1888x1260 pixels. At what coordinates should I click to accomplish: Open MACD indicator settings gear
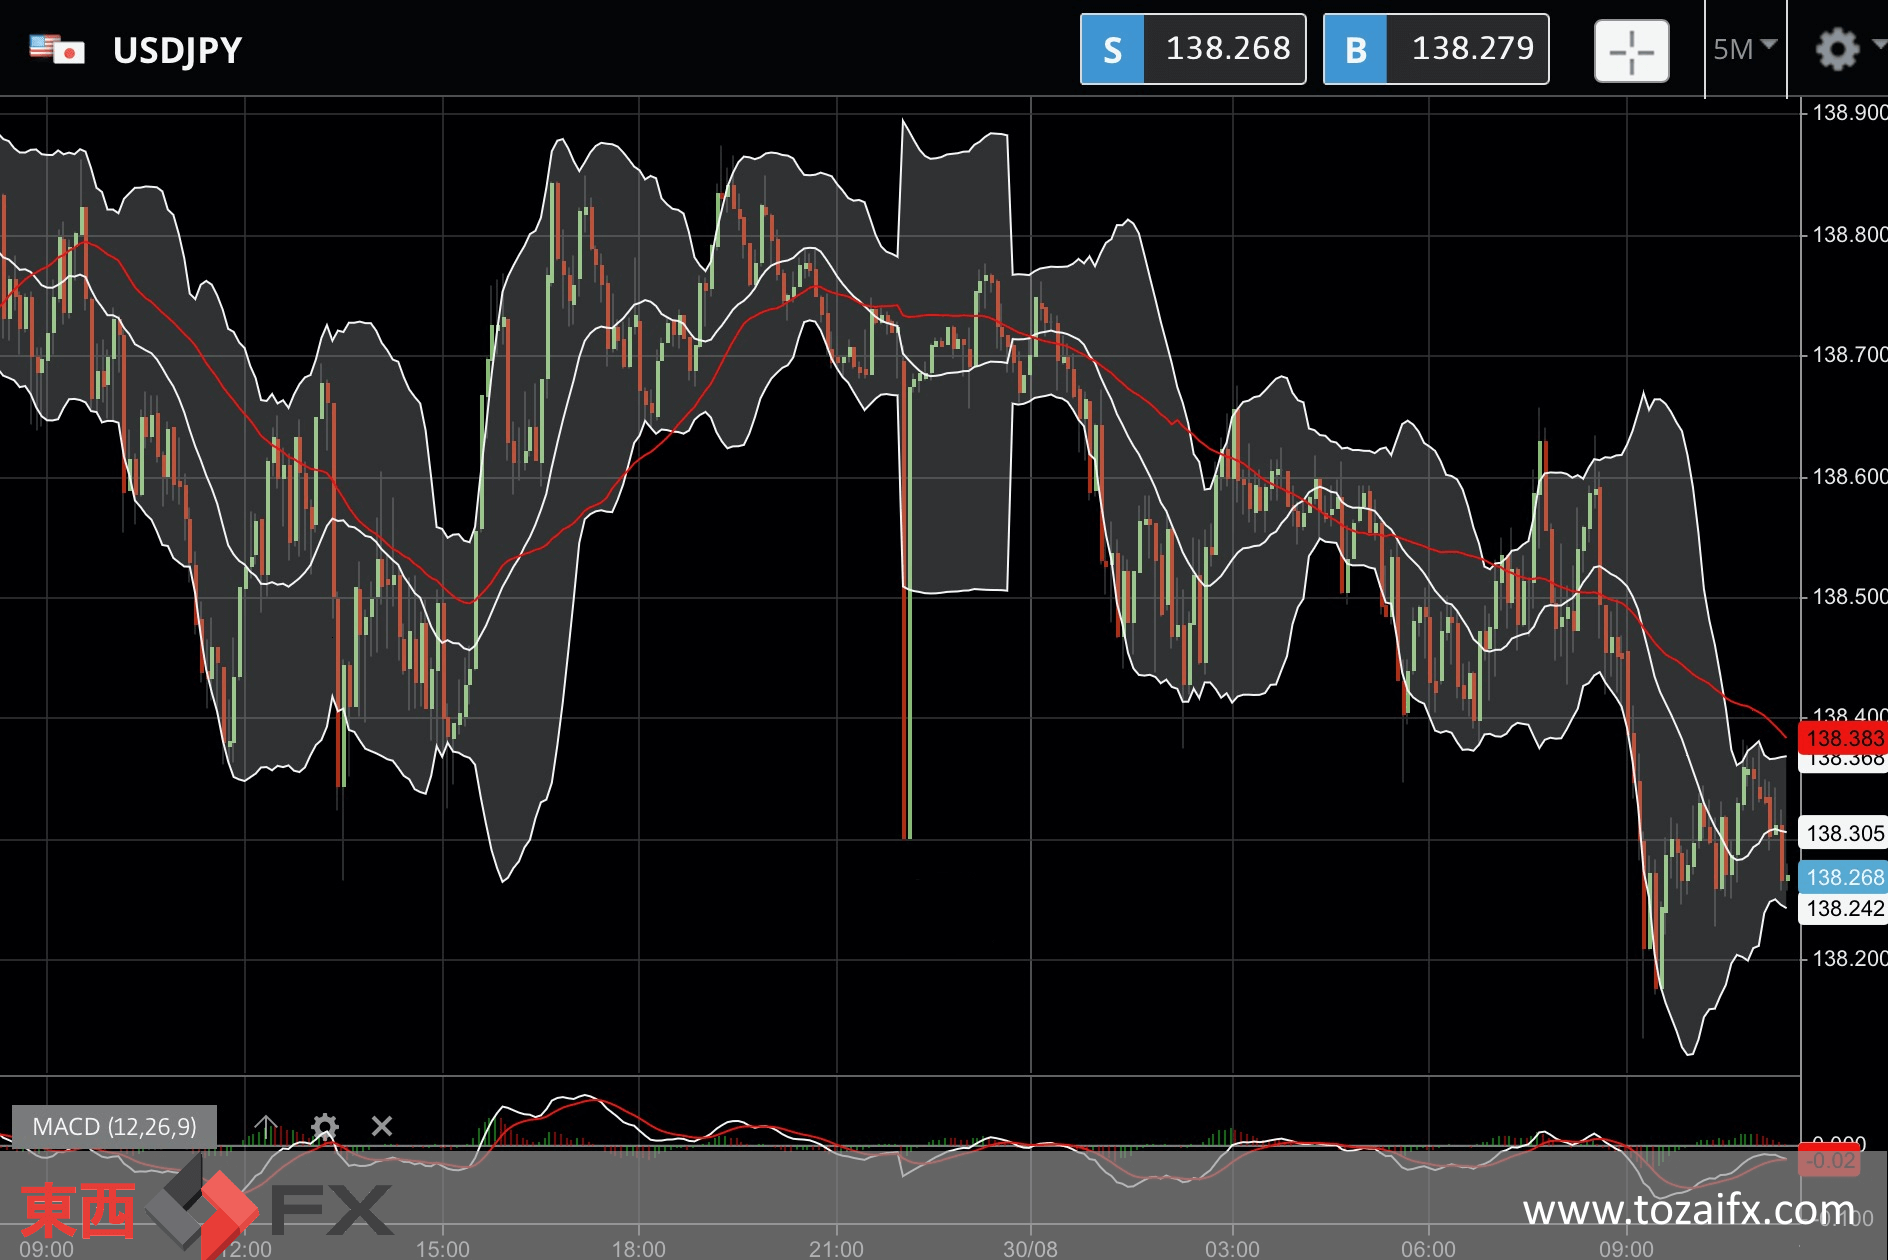coord(324,1127)
